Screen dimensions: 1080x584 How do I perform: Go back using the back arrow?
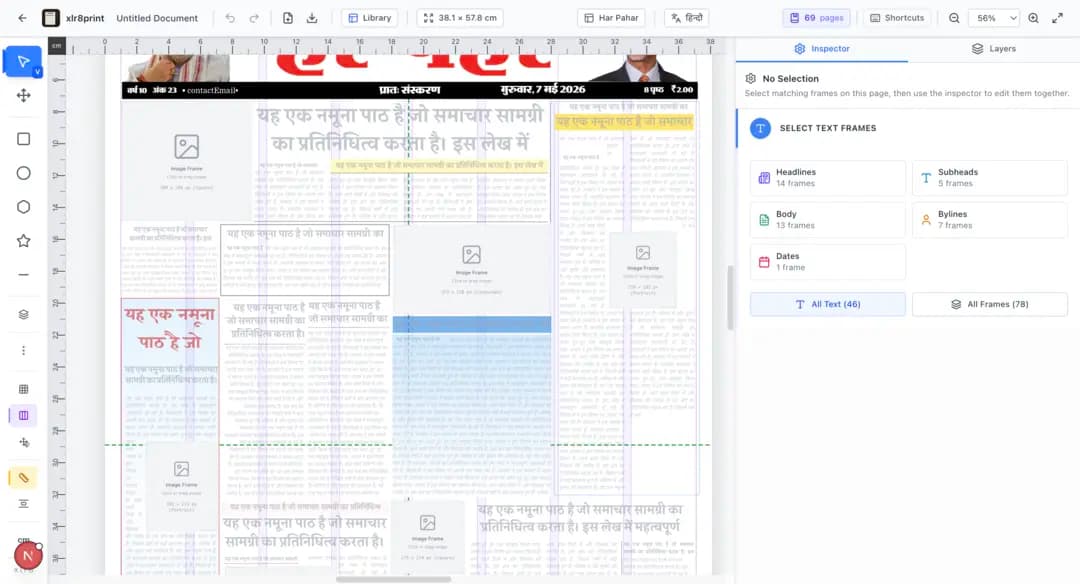coord(22,18)
